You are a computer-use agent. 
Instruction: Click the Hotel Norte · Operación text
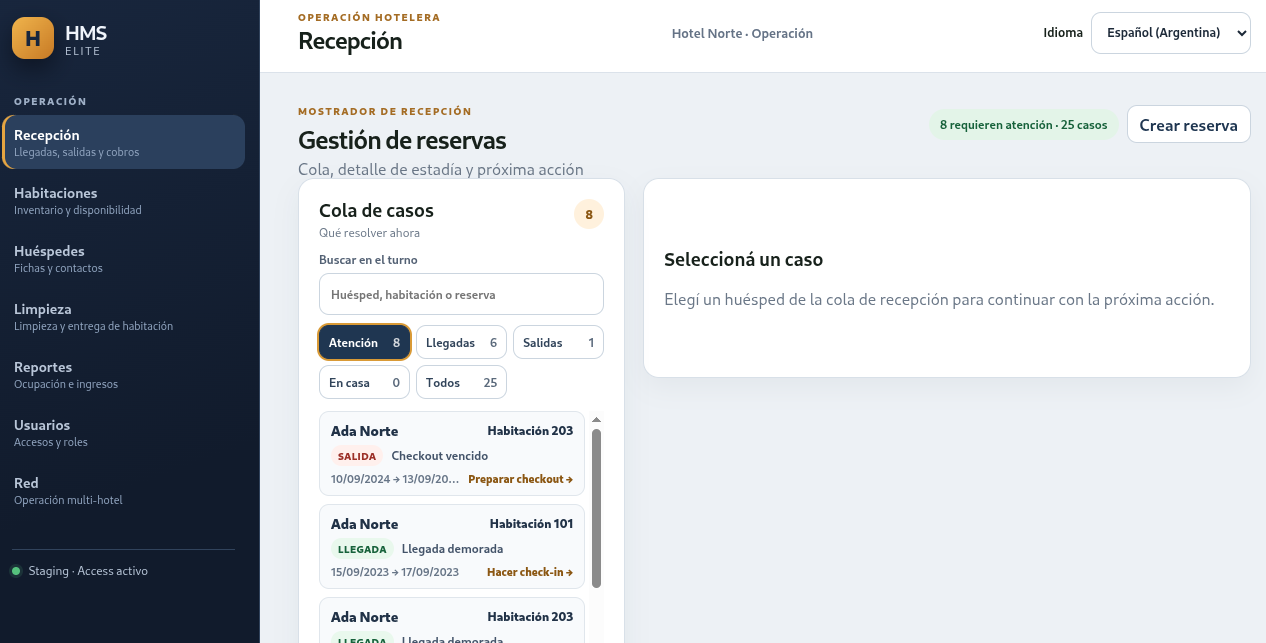click(742, 33)
